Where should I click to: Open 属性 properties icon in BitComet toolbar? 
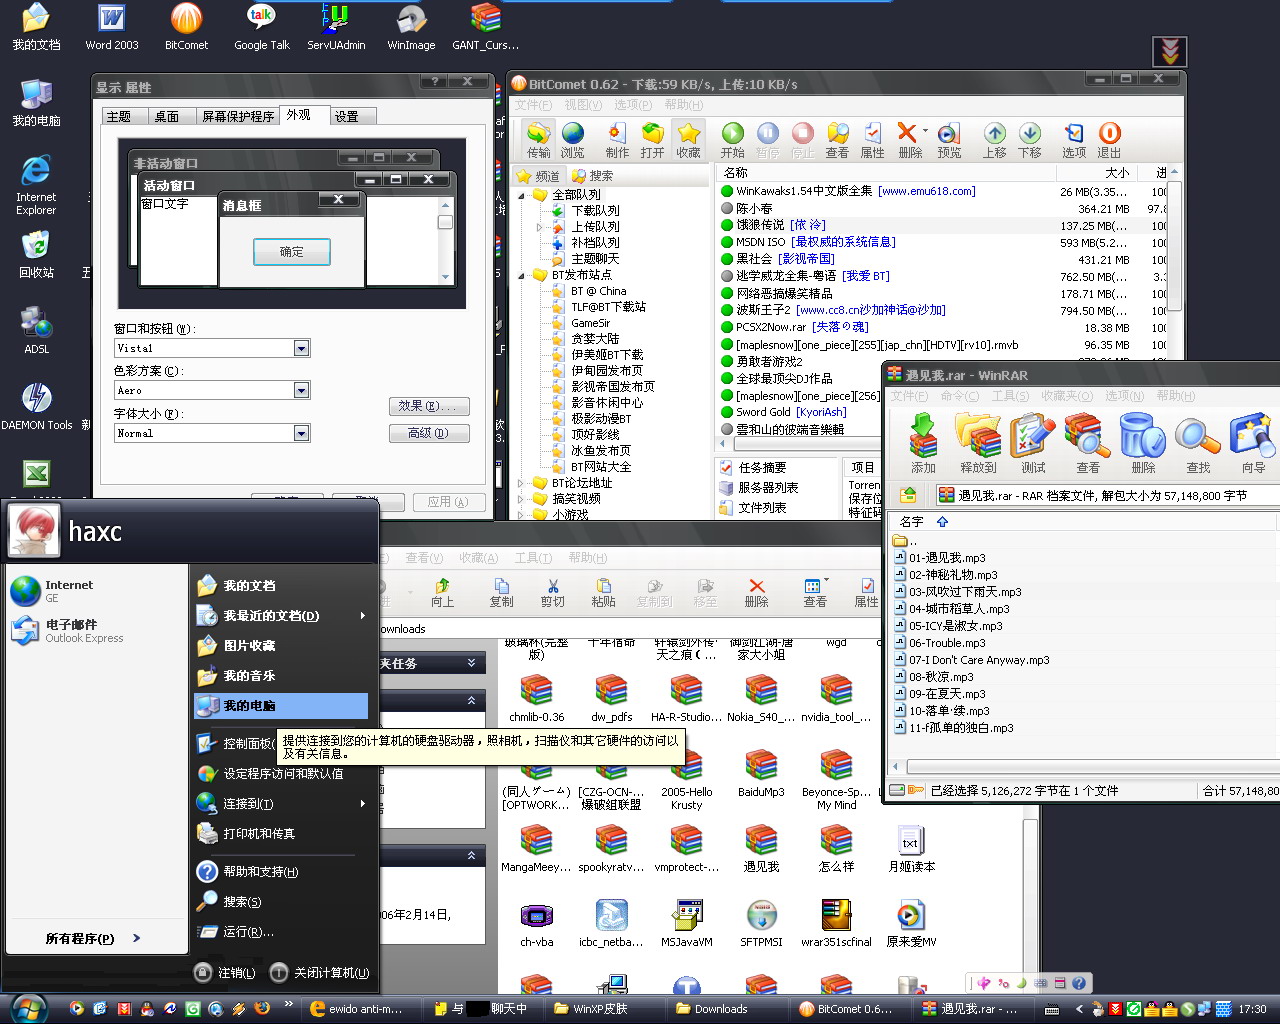point(872,140)
